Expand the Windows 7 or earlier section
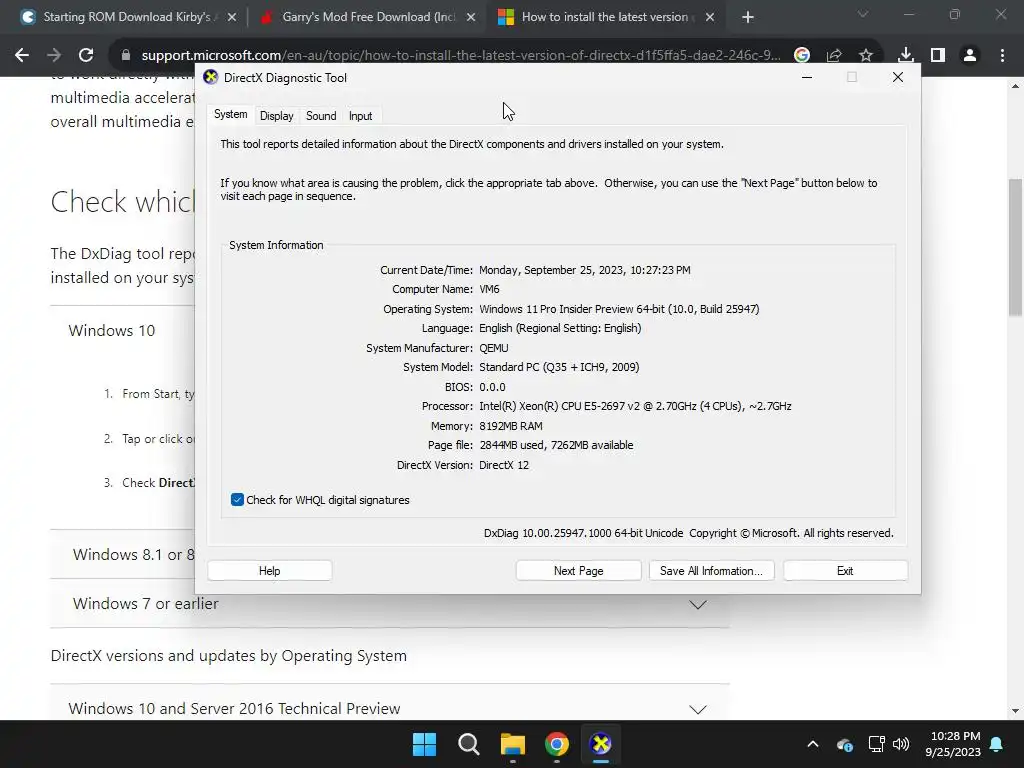Screen dimensions: 1024x768 (x=390, y=604)
